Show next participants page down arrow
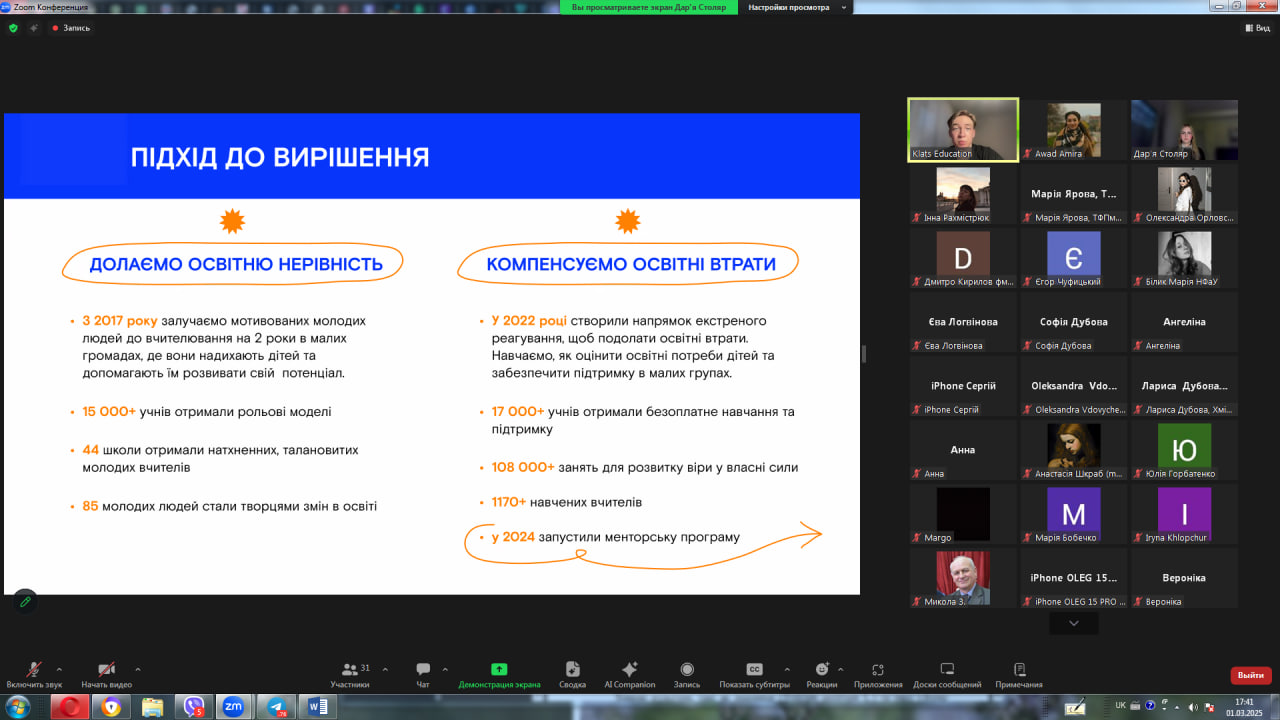 click(x=1074, y=623)
